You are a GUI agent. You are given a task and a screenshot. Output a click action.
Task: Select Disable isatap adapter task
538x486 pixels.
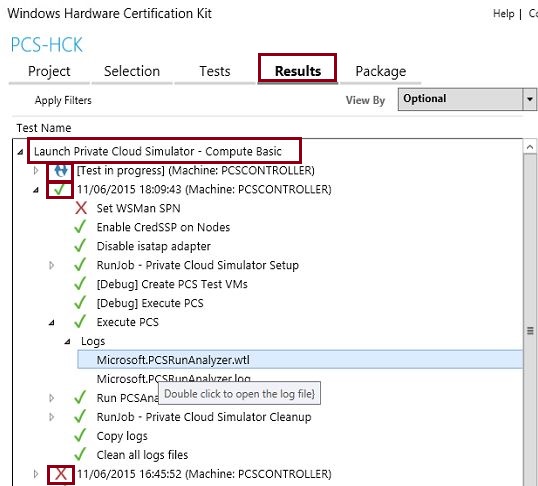pos(154,246)
